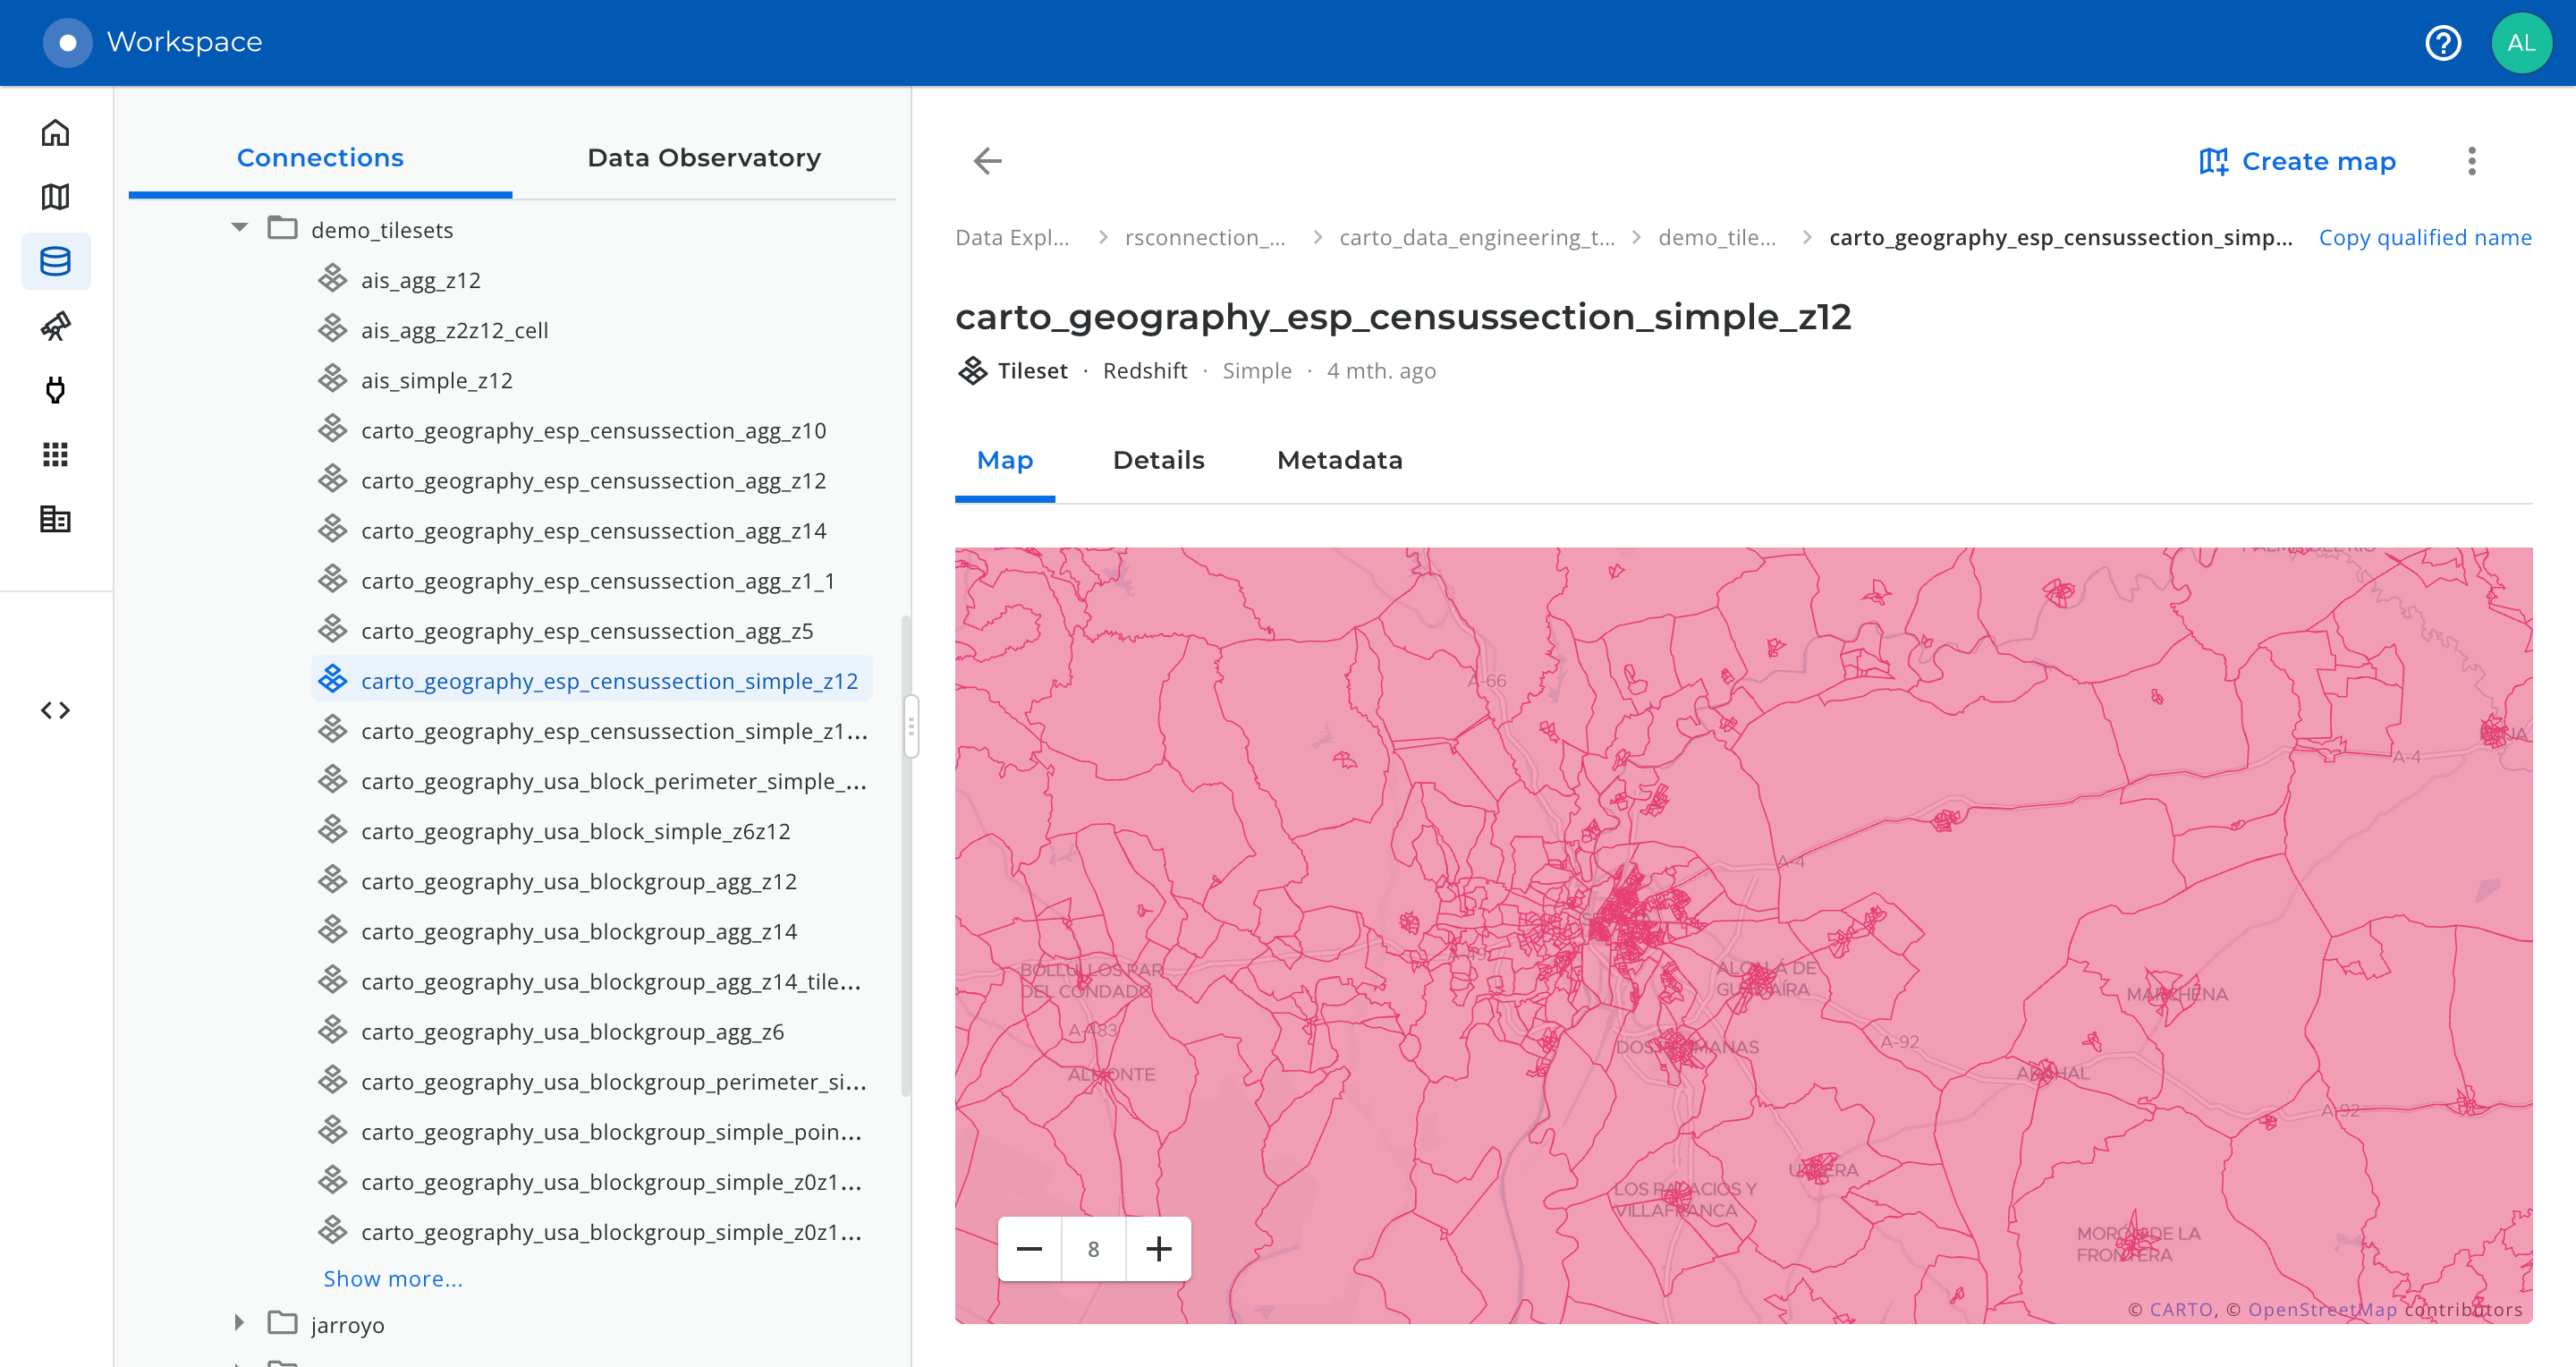Open the AL user avatar menu
2576x1367 pixels.
(2521, 42)
